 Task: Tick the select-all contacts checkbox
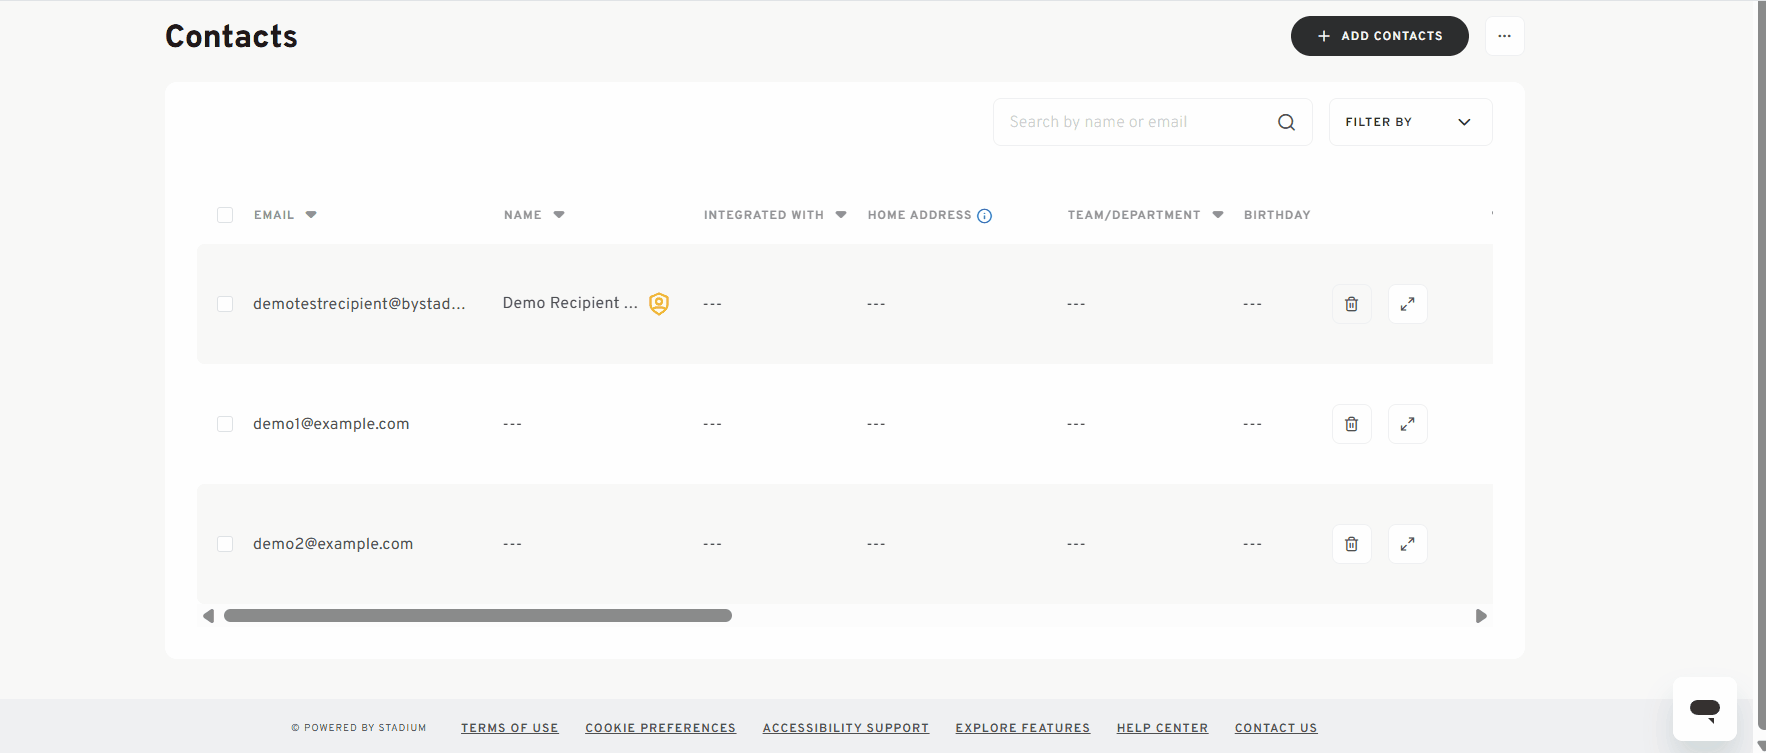pyautogui.click(x=225, y=215)
